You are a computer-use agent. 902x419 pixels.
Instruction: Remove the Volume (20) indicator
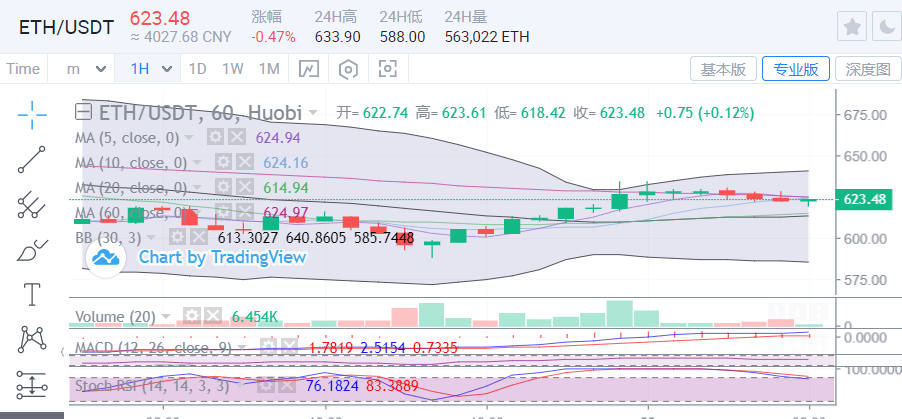(x=213, y=315)
